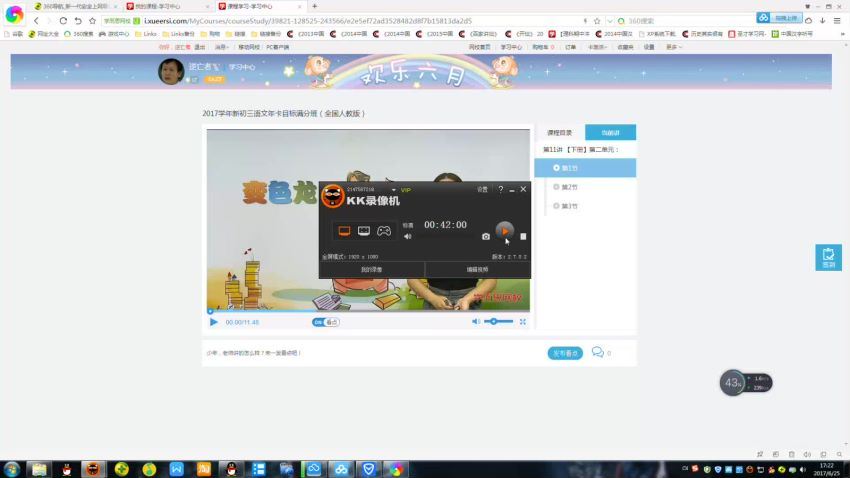The height and width of the screenshot is (478, 850).
Task: Open 编辑视频 tab in KK recorder
Action: coord(478,269)
